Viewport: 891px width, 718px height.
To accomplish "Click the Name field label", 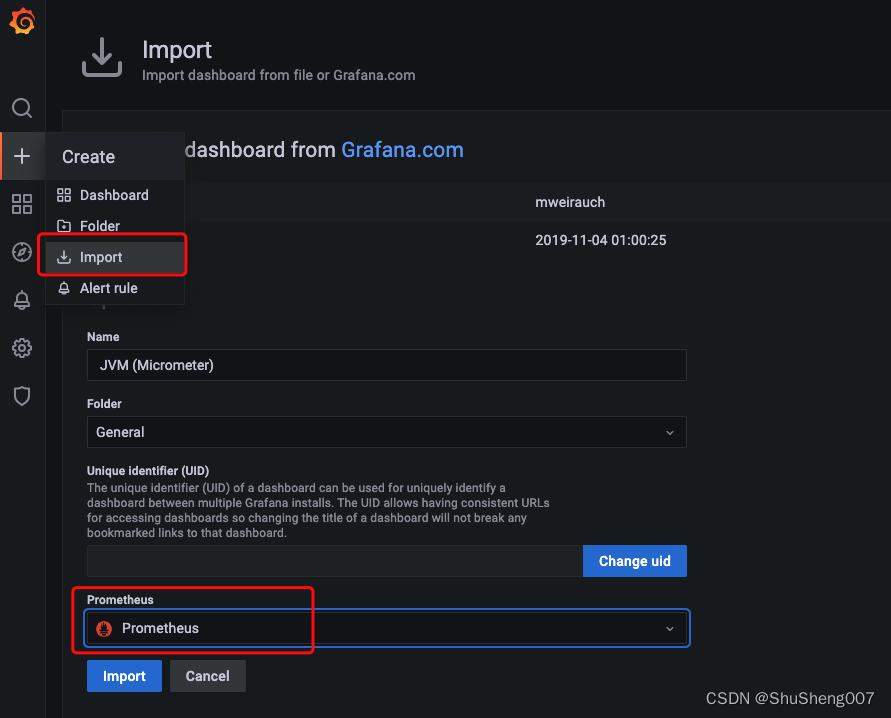I will click(x=103, y=337).
